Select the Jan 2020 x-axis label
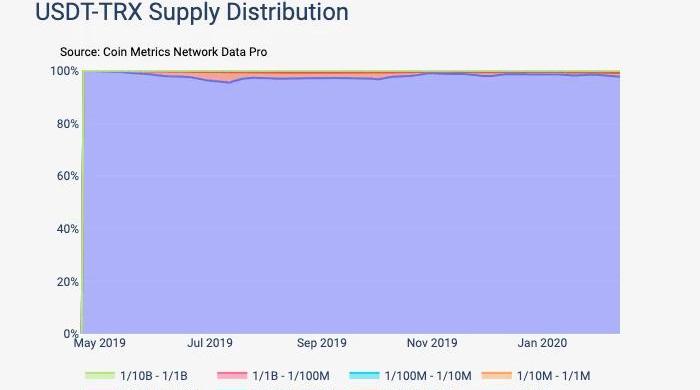The width and height of the screenshot is (700, 390). point(542,343)
